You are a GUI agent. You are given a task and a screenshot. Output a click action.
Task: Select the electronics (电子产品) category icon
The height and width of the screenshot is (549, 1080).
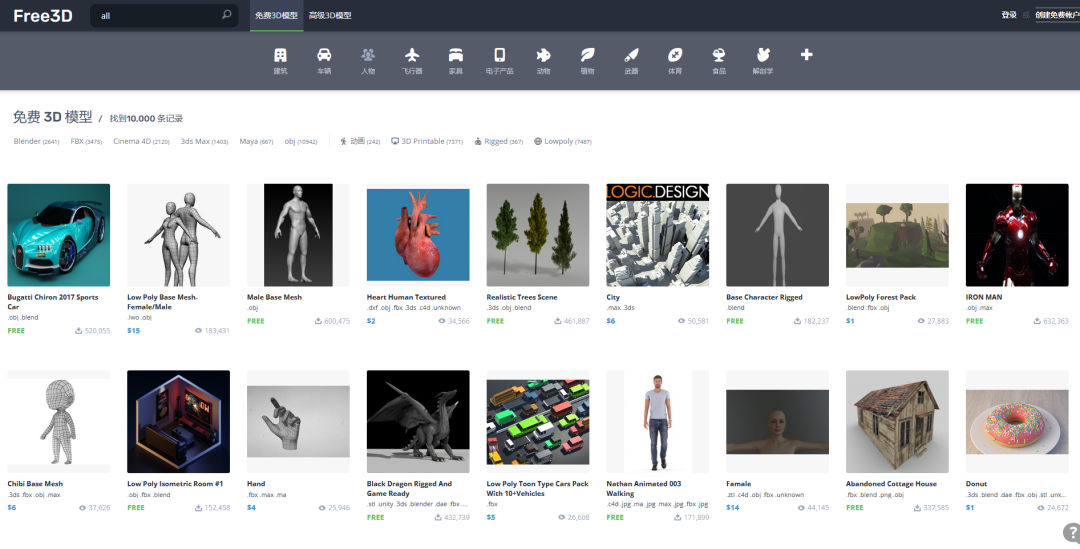499,55
